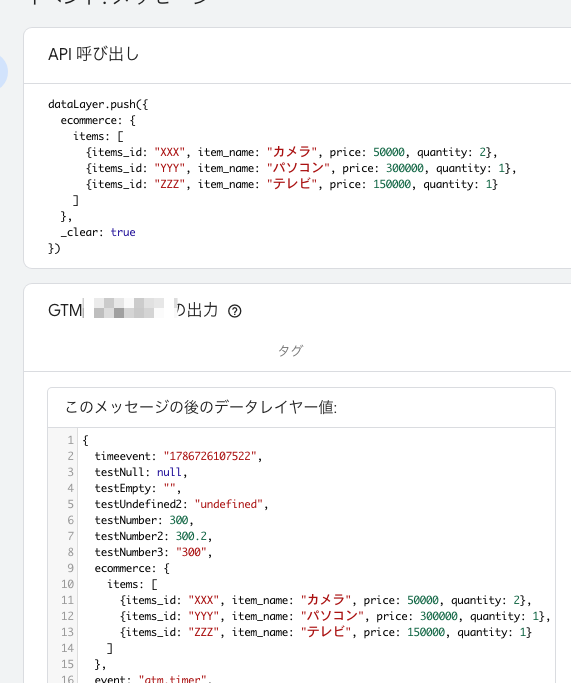Click the testEmpty line
Screen dimensions: 571x683
(x=138, y=488)
